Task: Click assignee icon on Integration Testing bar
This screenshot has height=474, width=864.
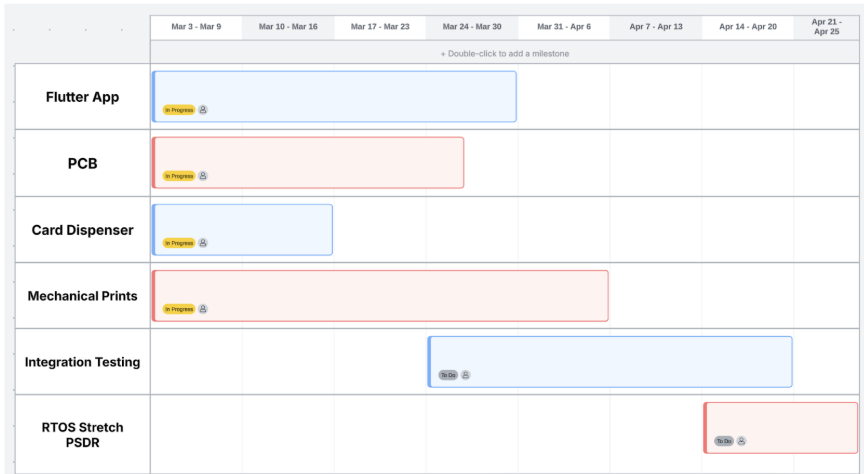Action: click(466, 375)
